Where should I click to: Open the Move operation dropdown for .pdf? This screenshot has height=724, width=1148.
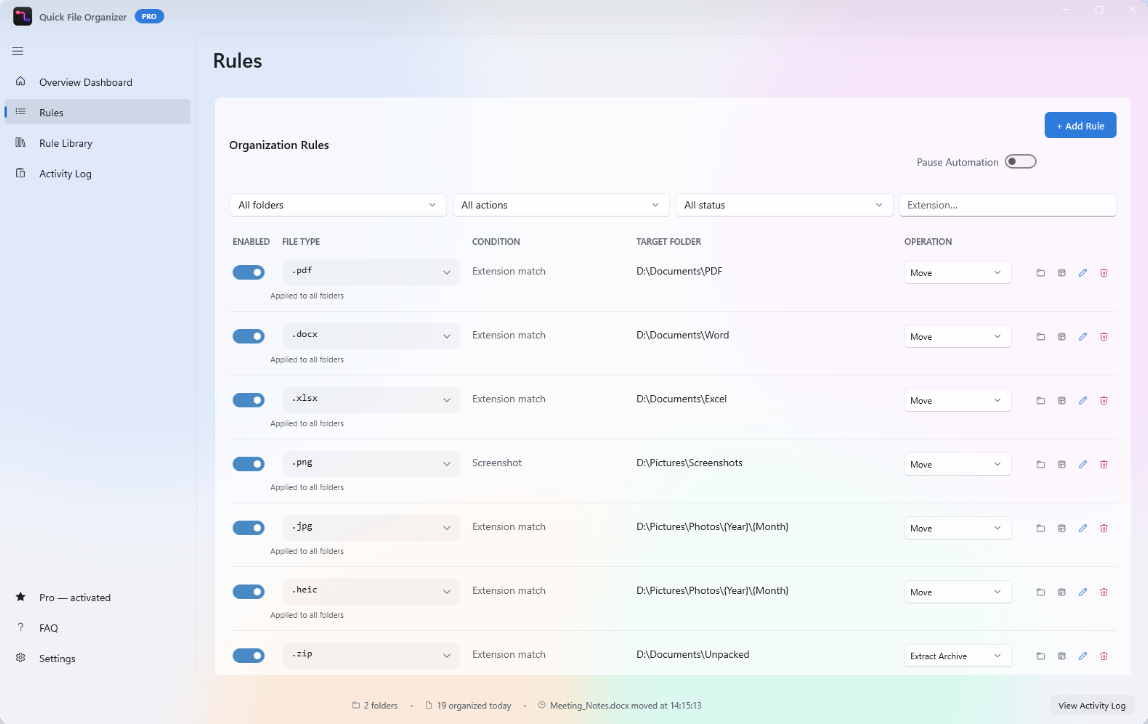pos(958,272)
